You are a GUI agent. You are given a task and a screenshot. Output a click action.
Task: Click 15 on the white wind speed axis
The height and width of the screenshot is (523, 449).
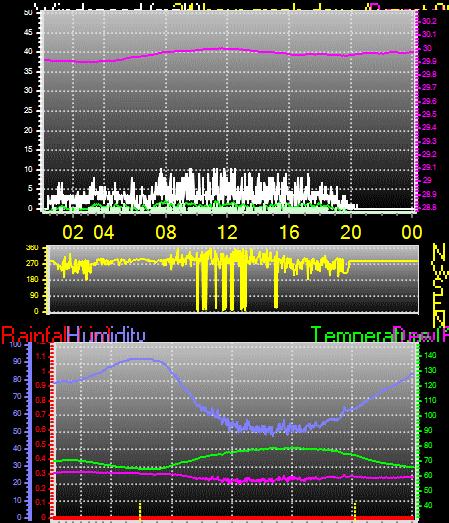[x=28, y=149]
